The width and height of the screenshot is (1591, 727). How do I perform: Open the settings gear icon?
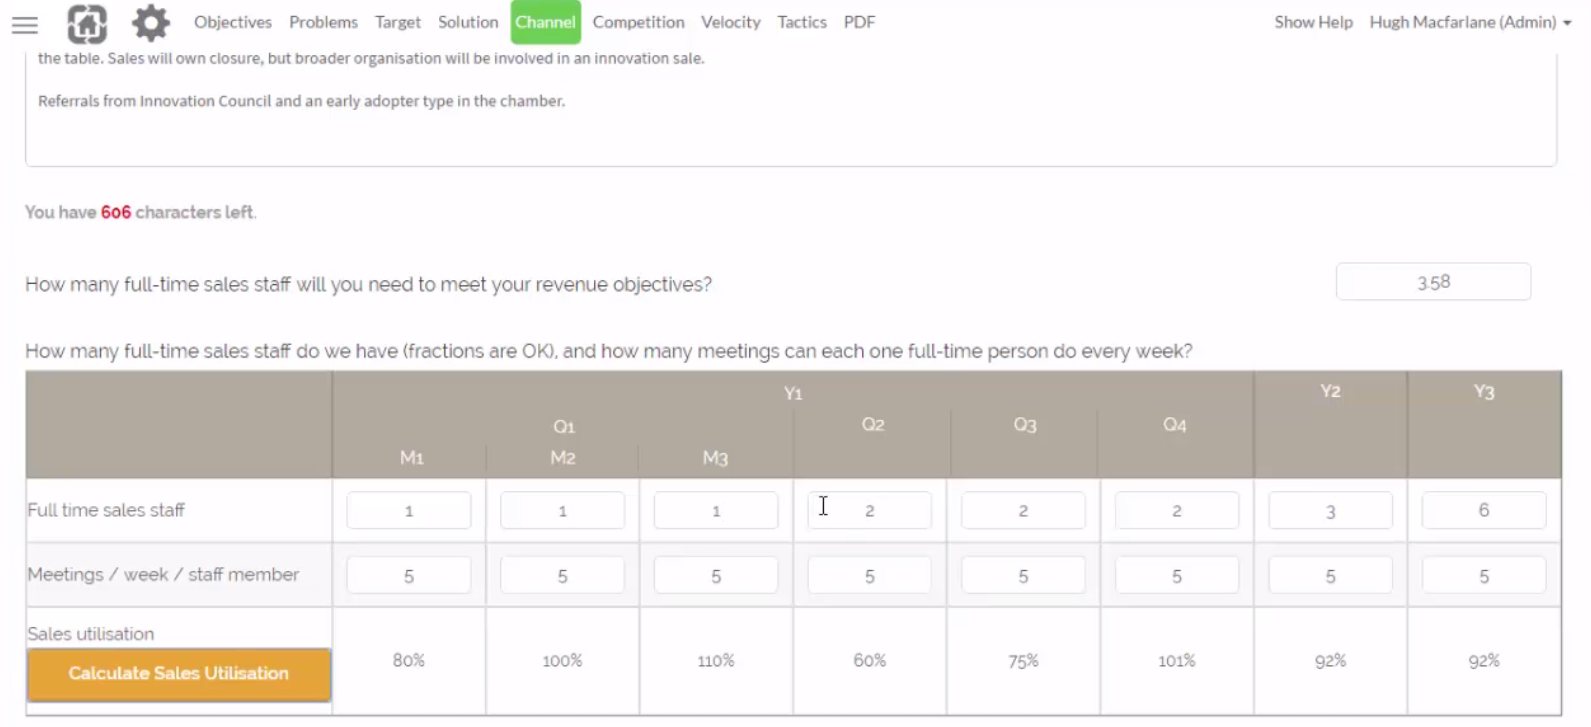(151, 23)
